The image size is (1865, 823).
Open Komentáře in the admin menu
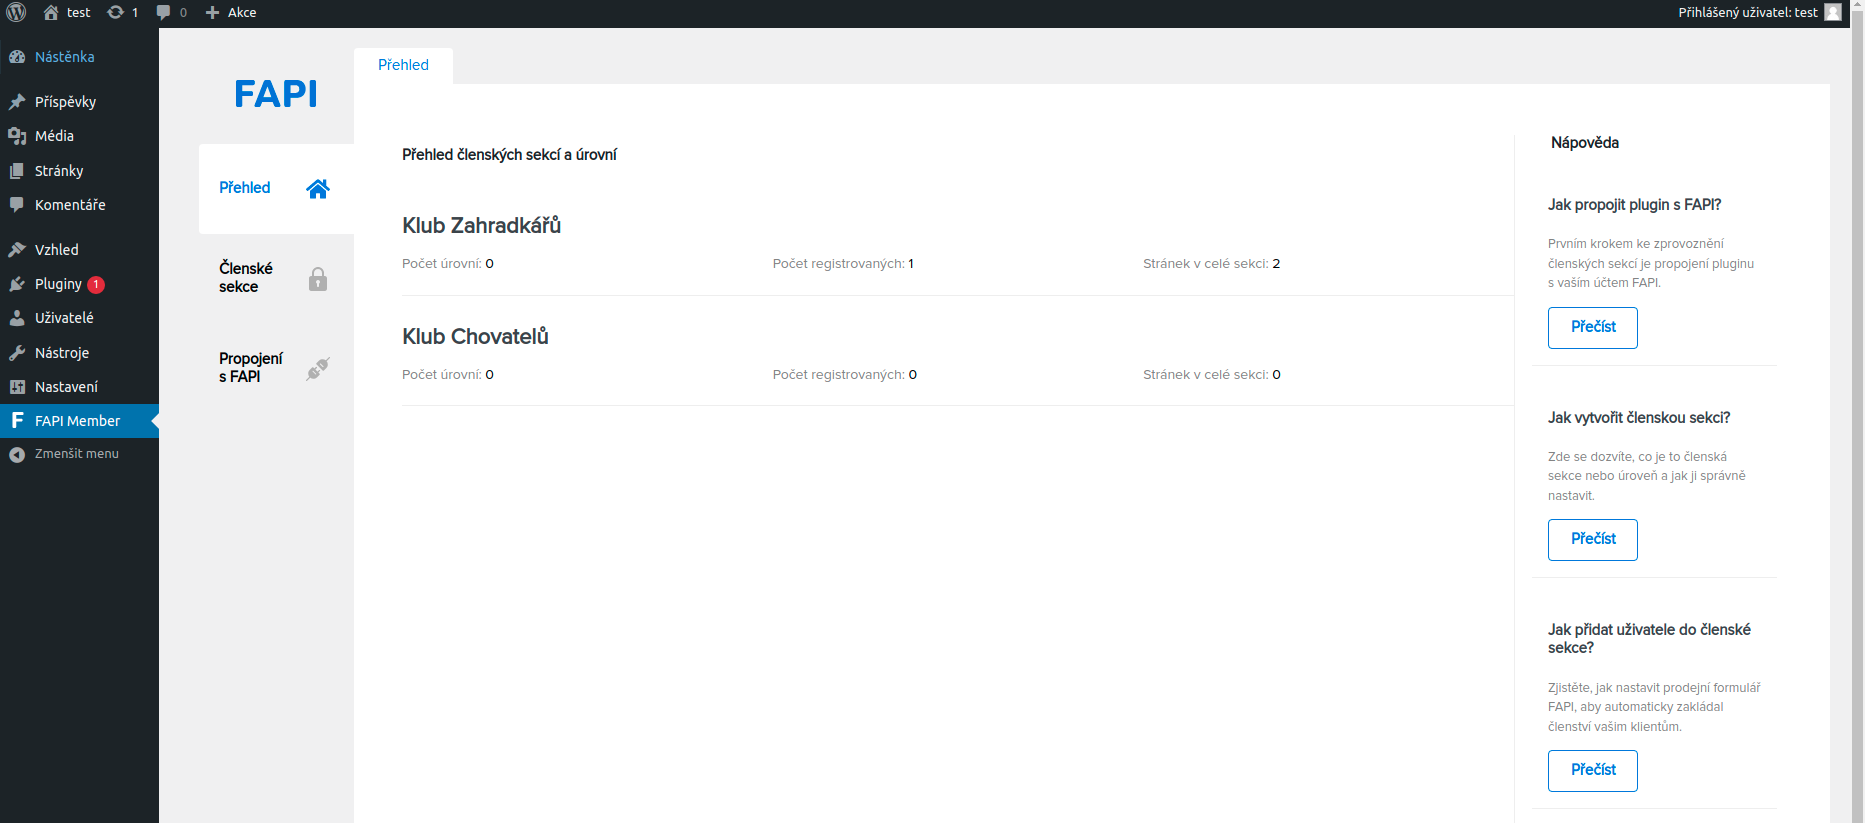(x=79, y=205)
